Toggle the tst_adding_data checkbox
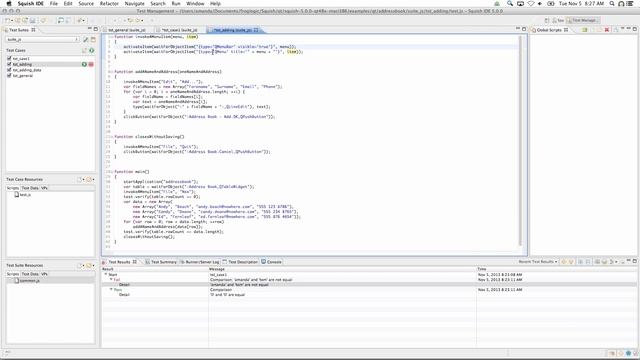The width and height of the screenshot is (640, 360). (x=9, y=70)
